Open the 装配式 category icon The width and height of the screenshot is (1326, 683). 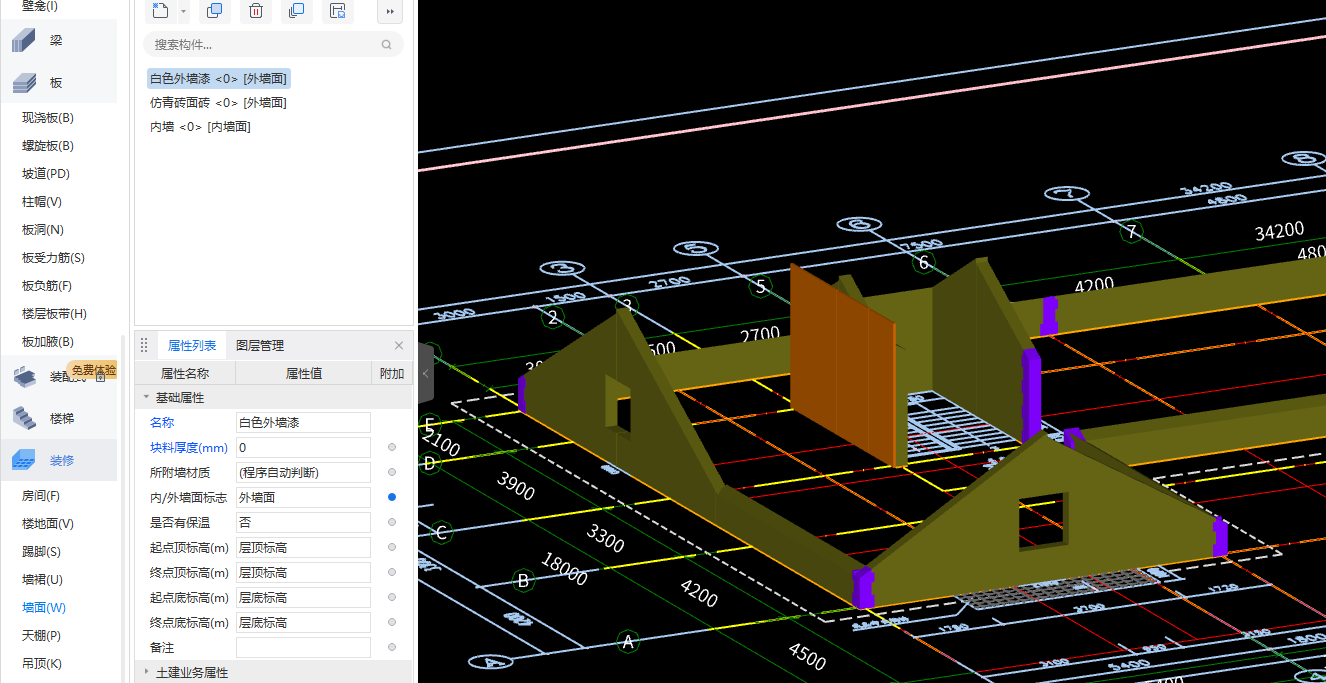point(24,376)
